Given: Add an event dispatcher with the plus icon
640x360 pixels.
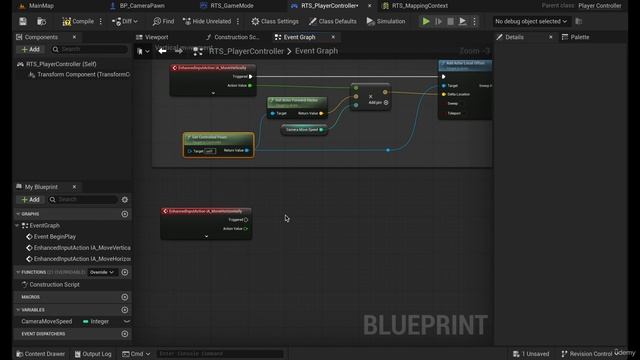Looking at the screenshot, I should (x=125, y=334).
